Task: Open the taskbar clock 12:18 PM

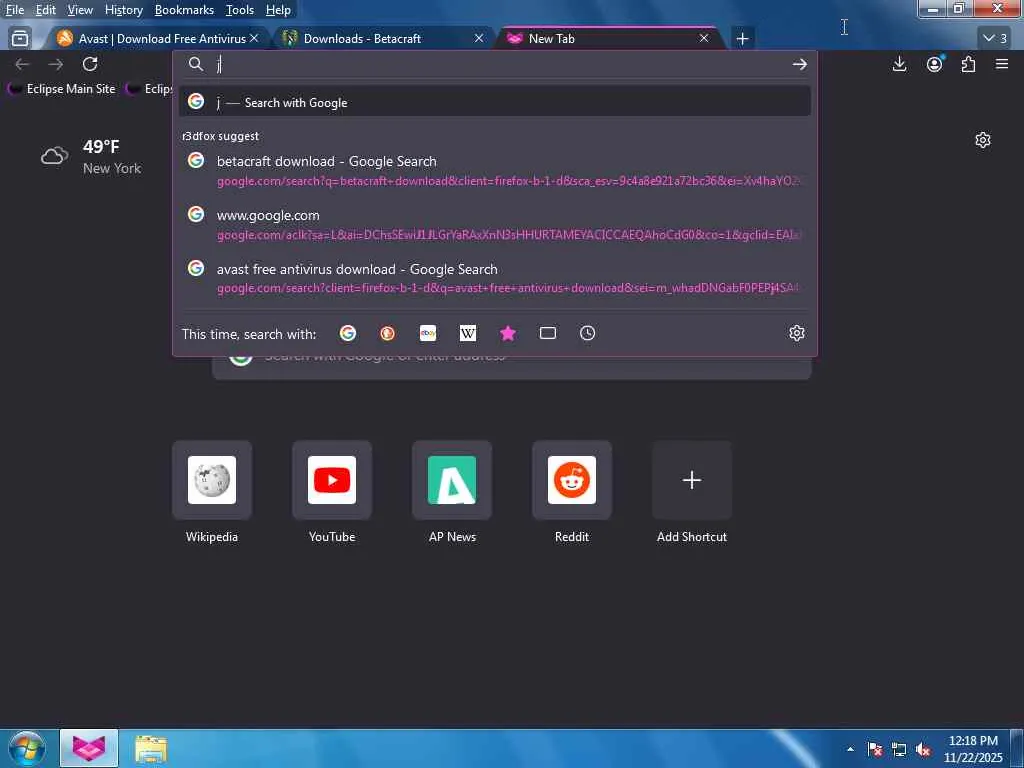Action: coord(973,749)
